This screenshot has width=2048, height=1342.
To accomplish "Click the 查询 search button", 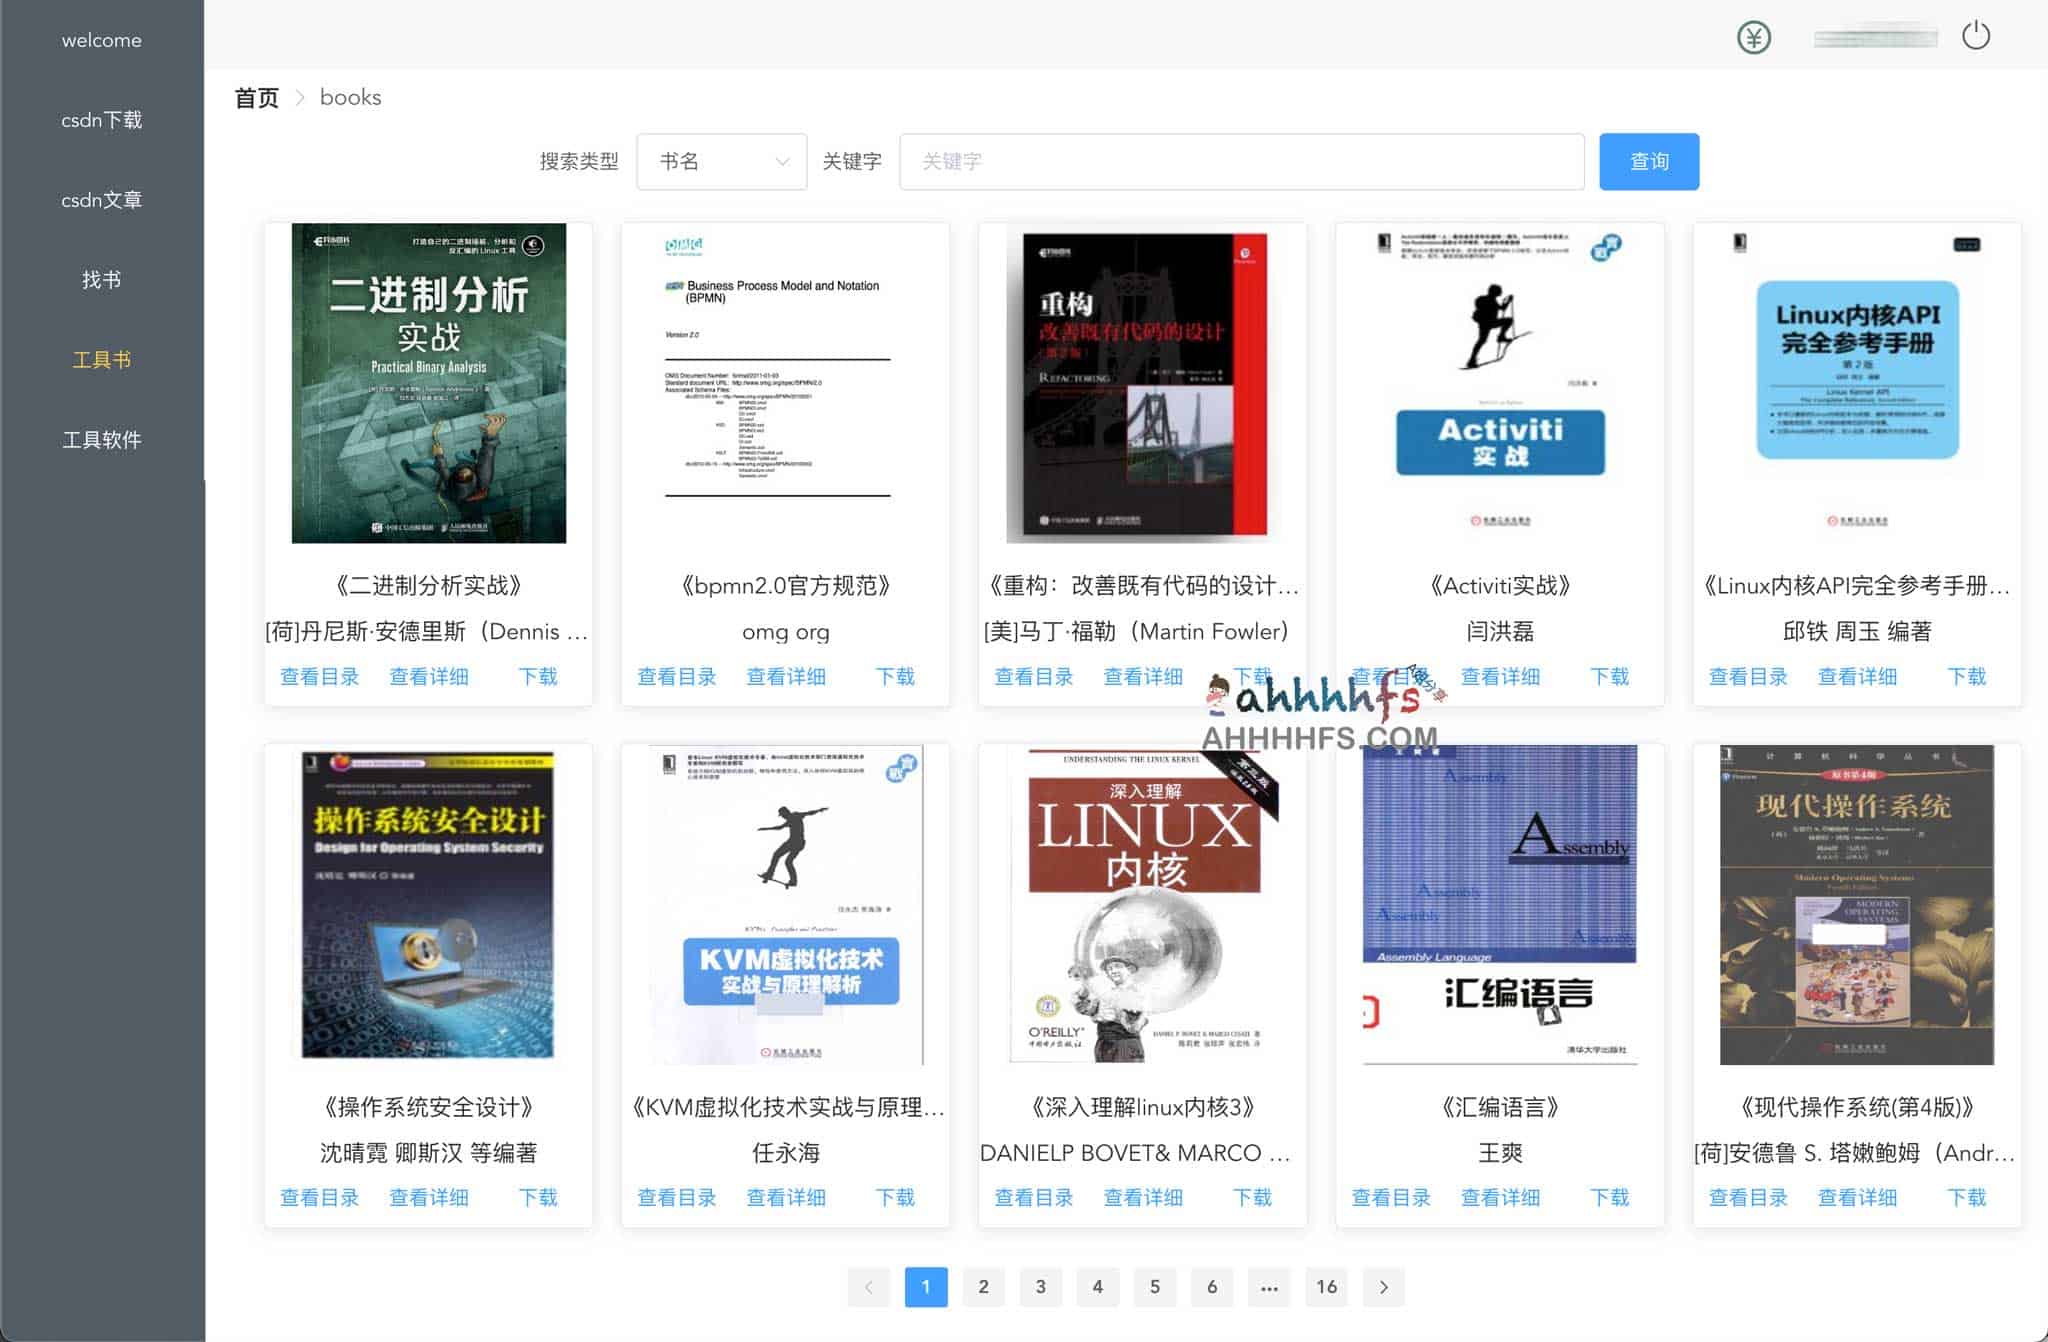I will (1649, 161).
